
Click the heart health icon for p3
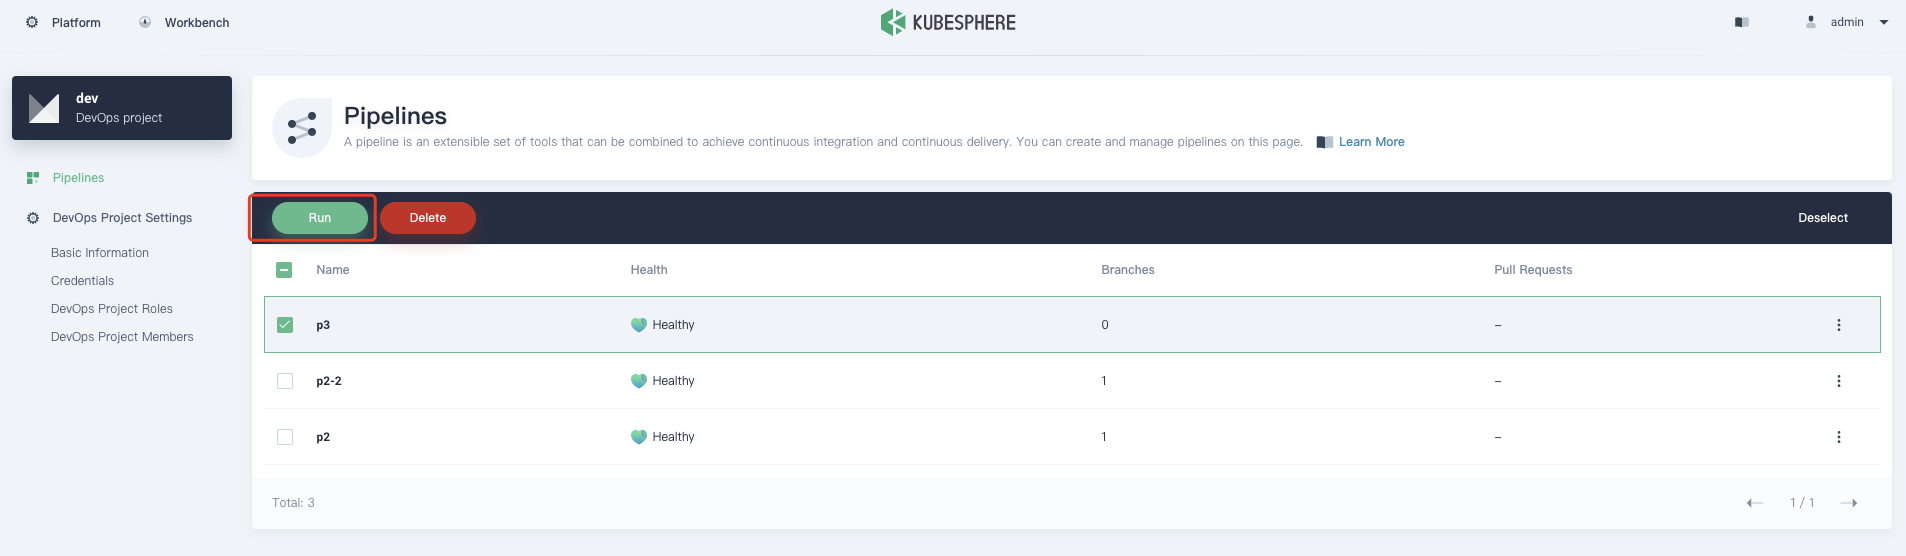pyautogui.click(x=639, y=325)
